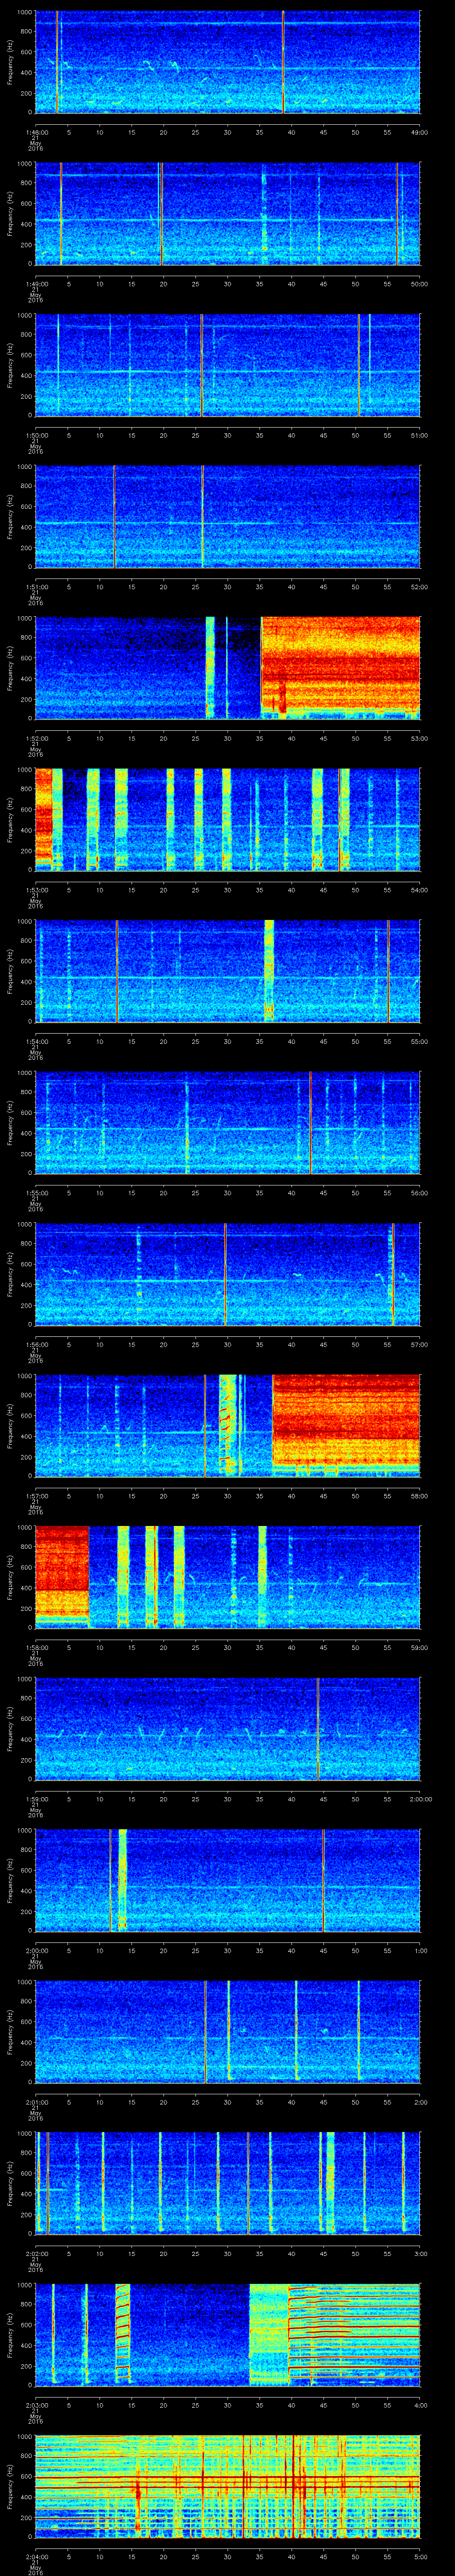455x2576 pixels.
Task: Click the Frequency (Hz) axis label of the 1:48:00 panel
Action: point(10,62)
